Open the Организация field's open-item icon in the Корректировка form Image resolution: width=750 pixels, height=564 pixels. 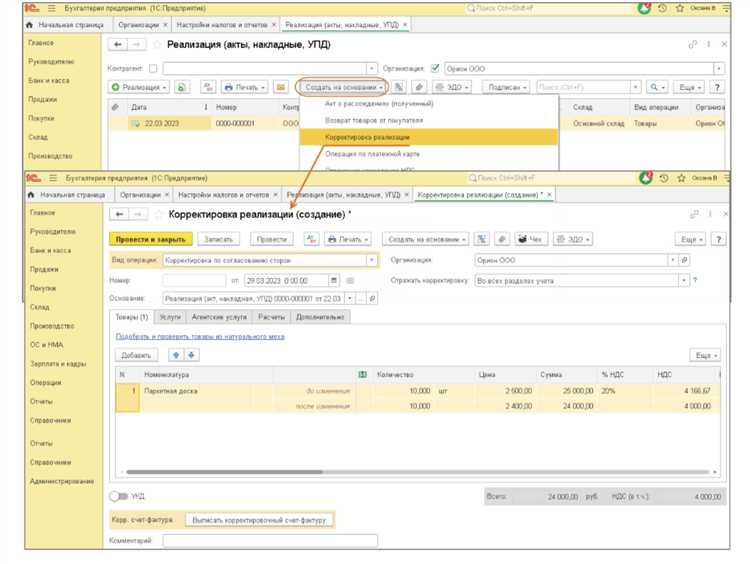pyautogui.click(x=684, y=260)
